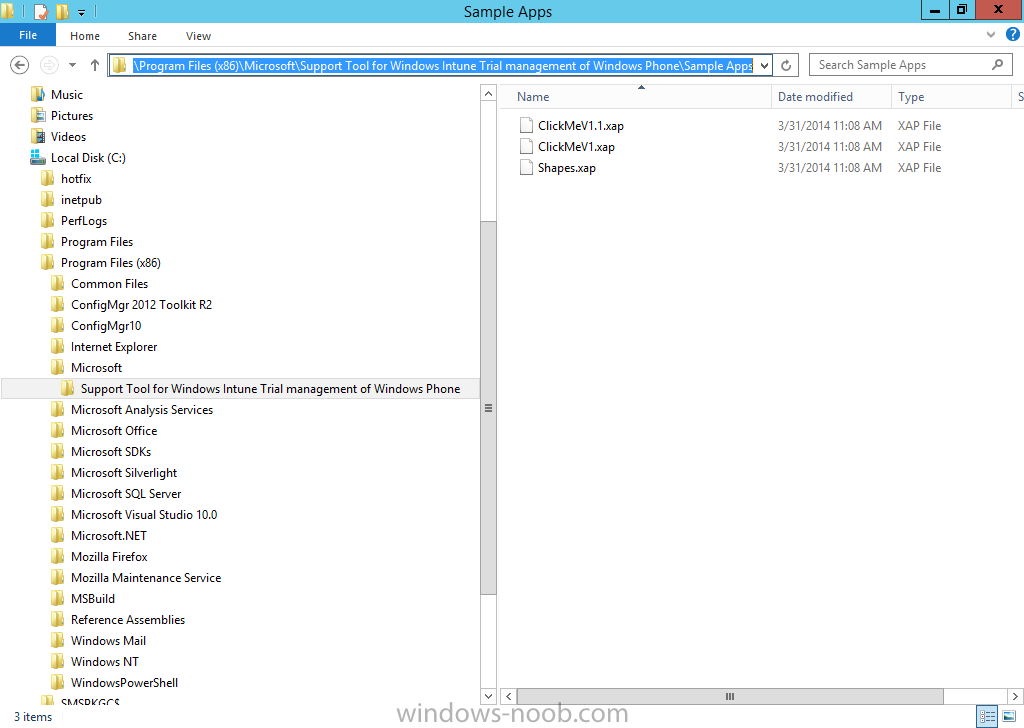Switch to the Home ribbon tab
The width and height of the screenshot is (1024, 728).
(85, 36)
